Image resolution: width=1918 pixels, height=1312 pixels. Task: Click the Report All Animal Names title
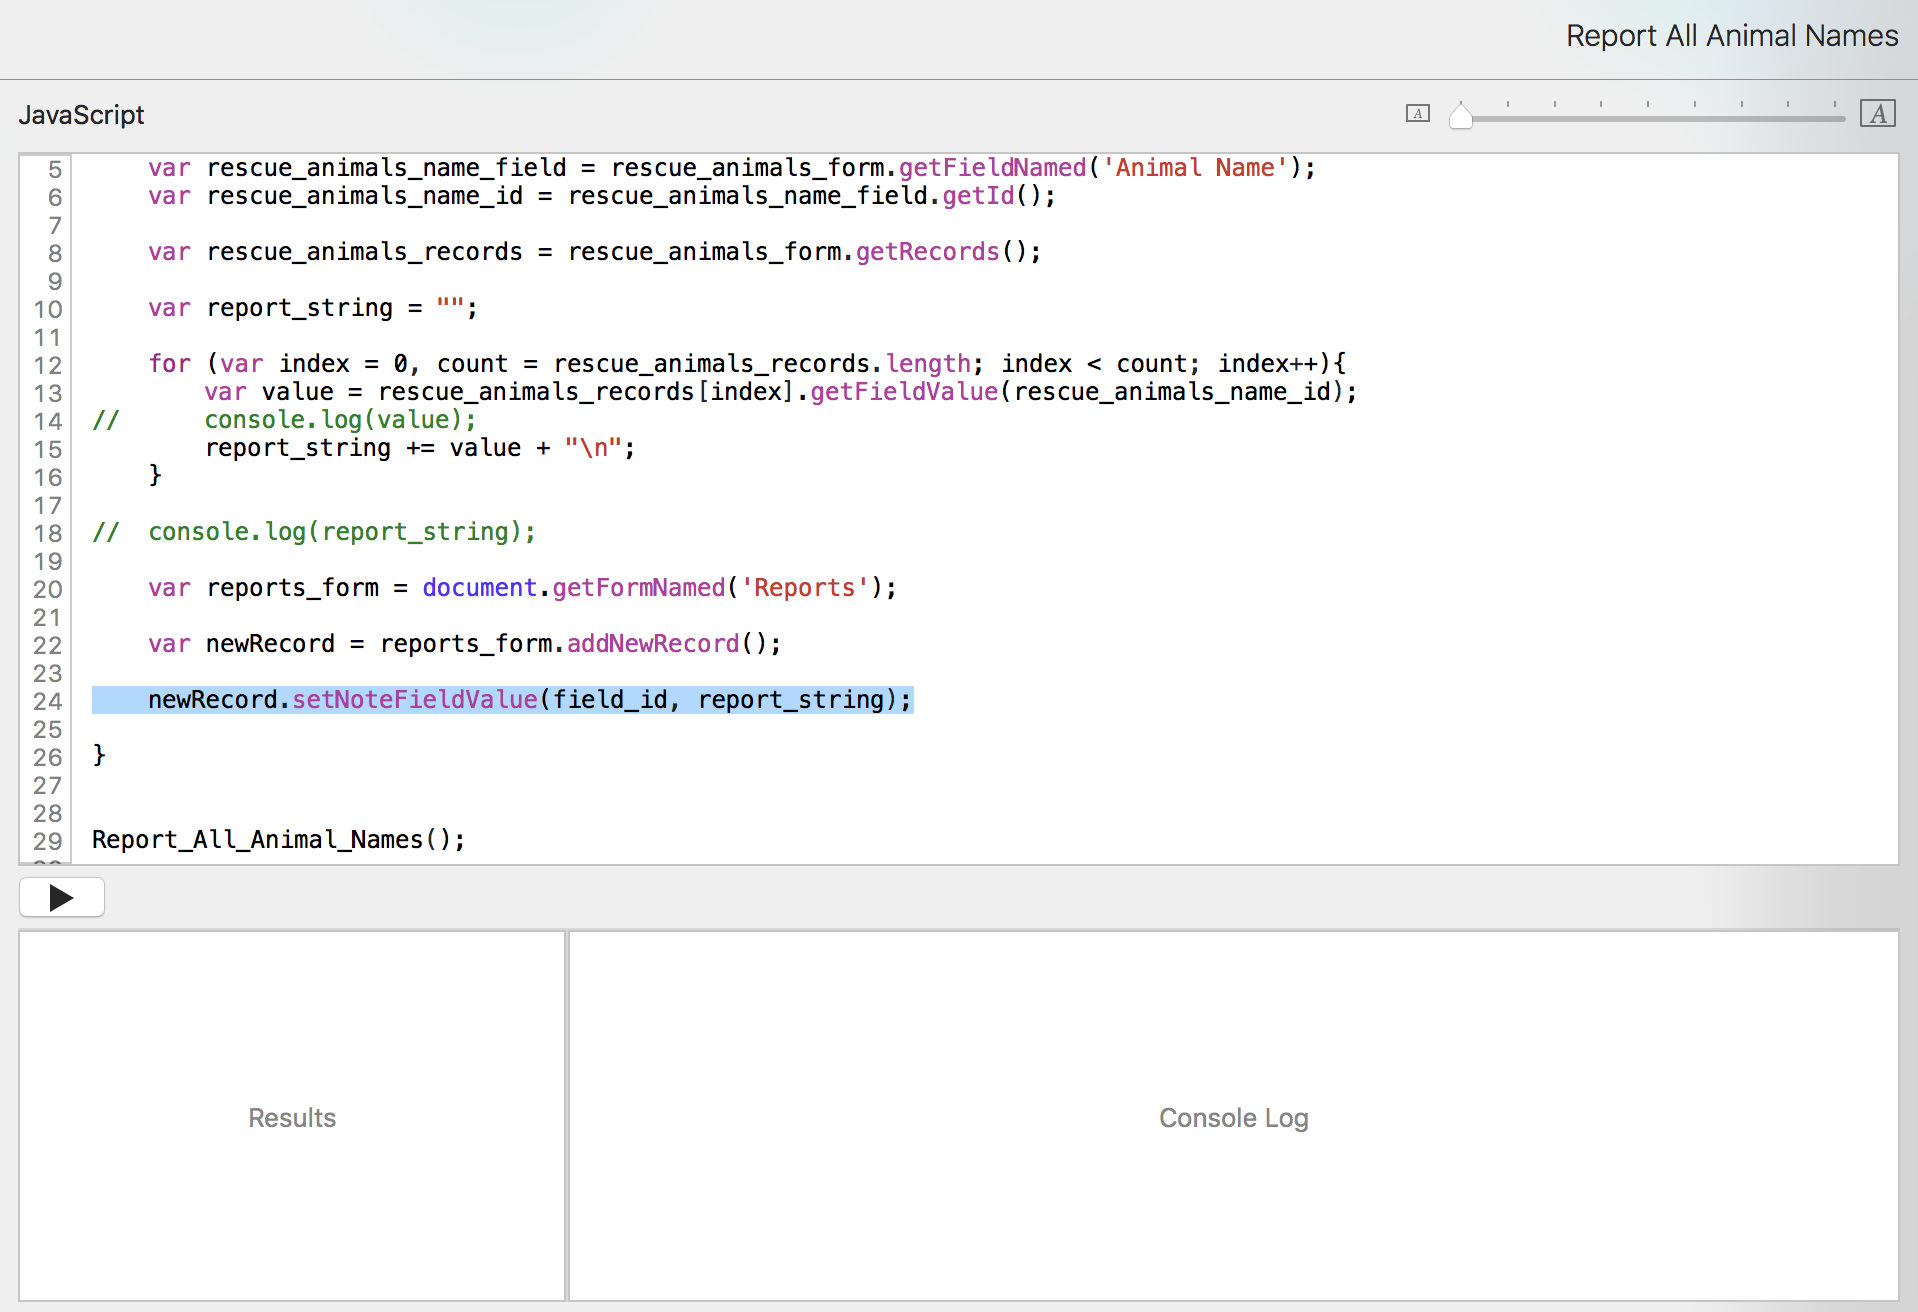click(1731, 36)
